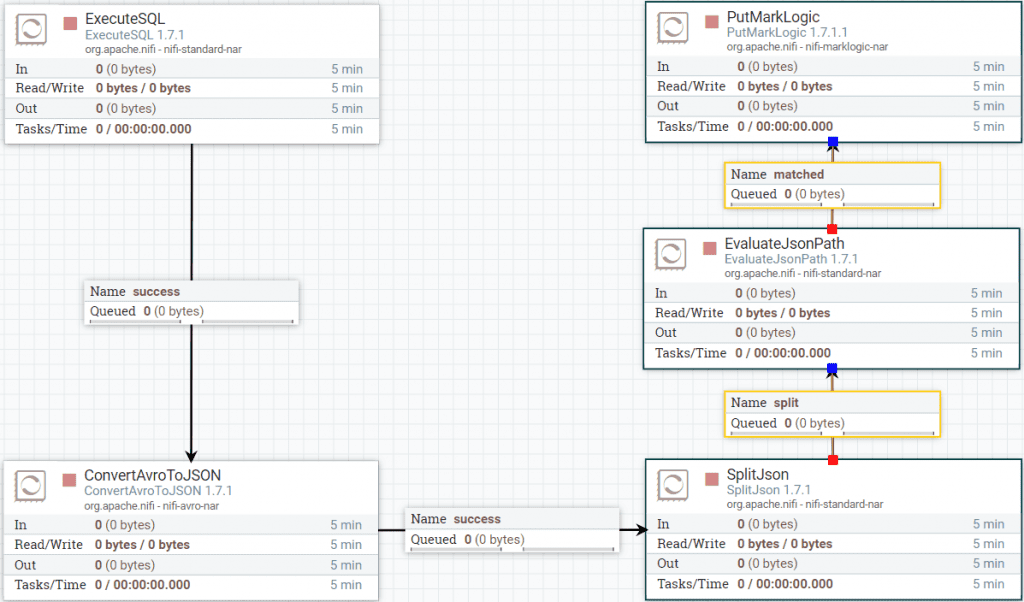
Task: Click ConvertAvroToJSON Tasks/Time stats row
Action: (190, 585)
